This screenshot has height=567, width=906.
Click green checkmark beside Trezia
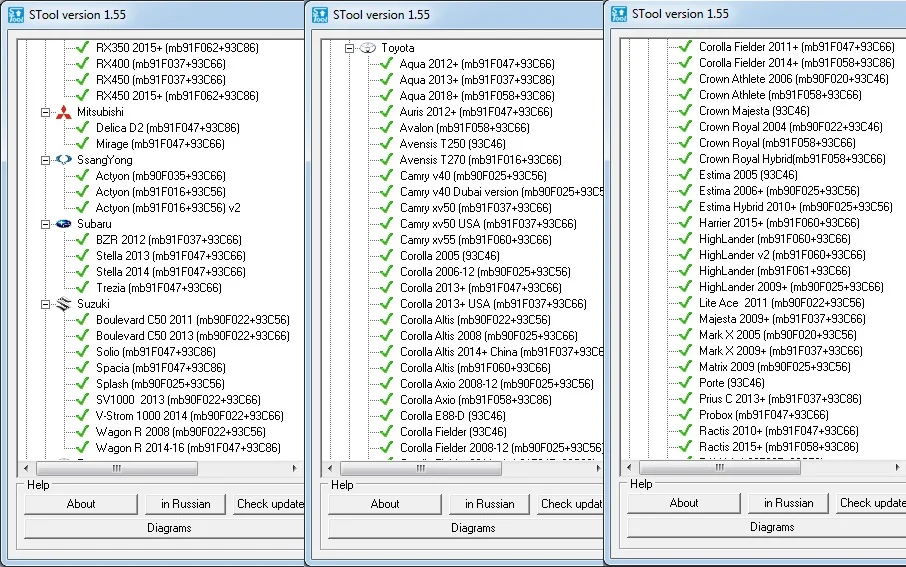[83, 287]
